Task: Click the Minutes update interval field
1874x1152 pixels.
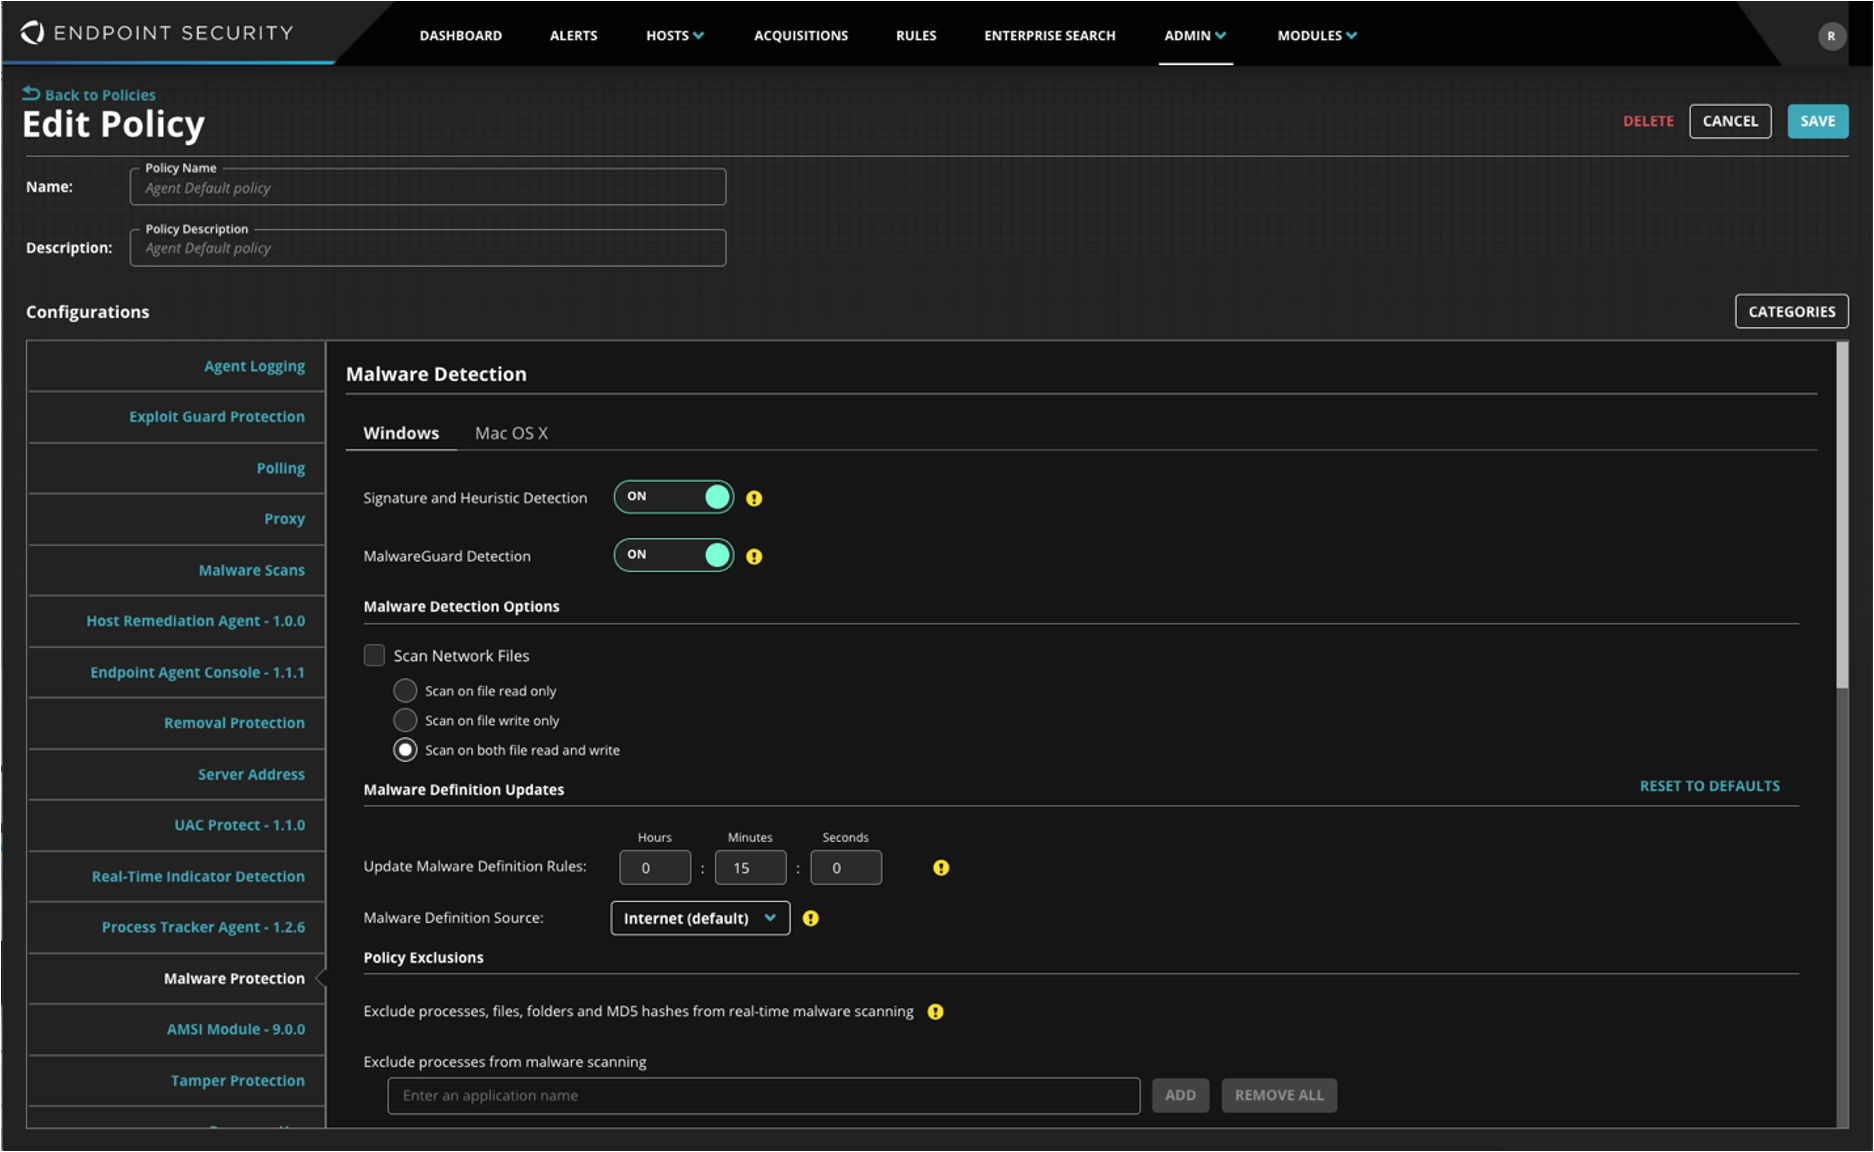Action: [750, 867]
